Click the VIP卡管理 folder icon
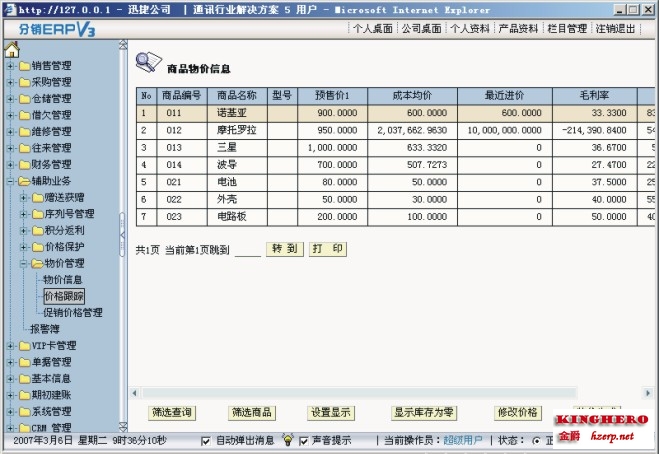 click(25, 346)
